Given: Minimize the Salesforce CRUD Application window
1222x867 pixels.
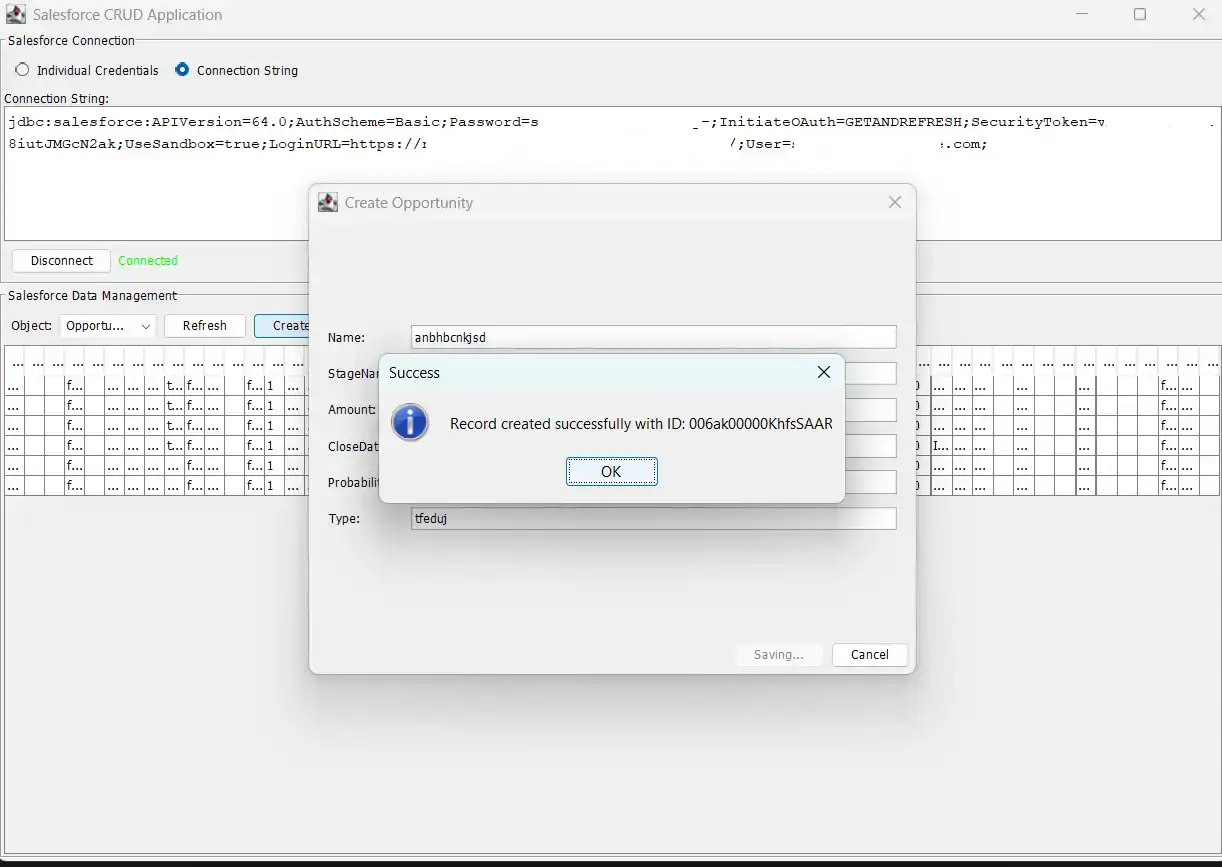Looking at the screenshot, I should [x=1083, y=15].
